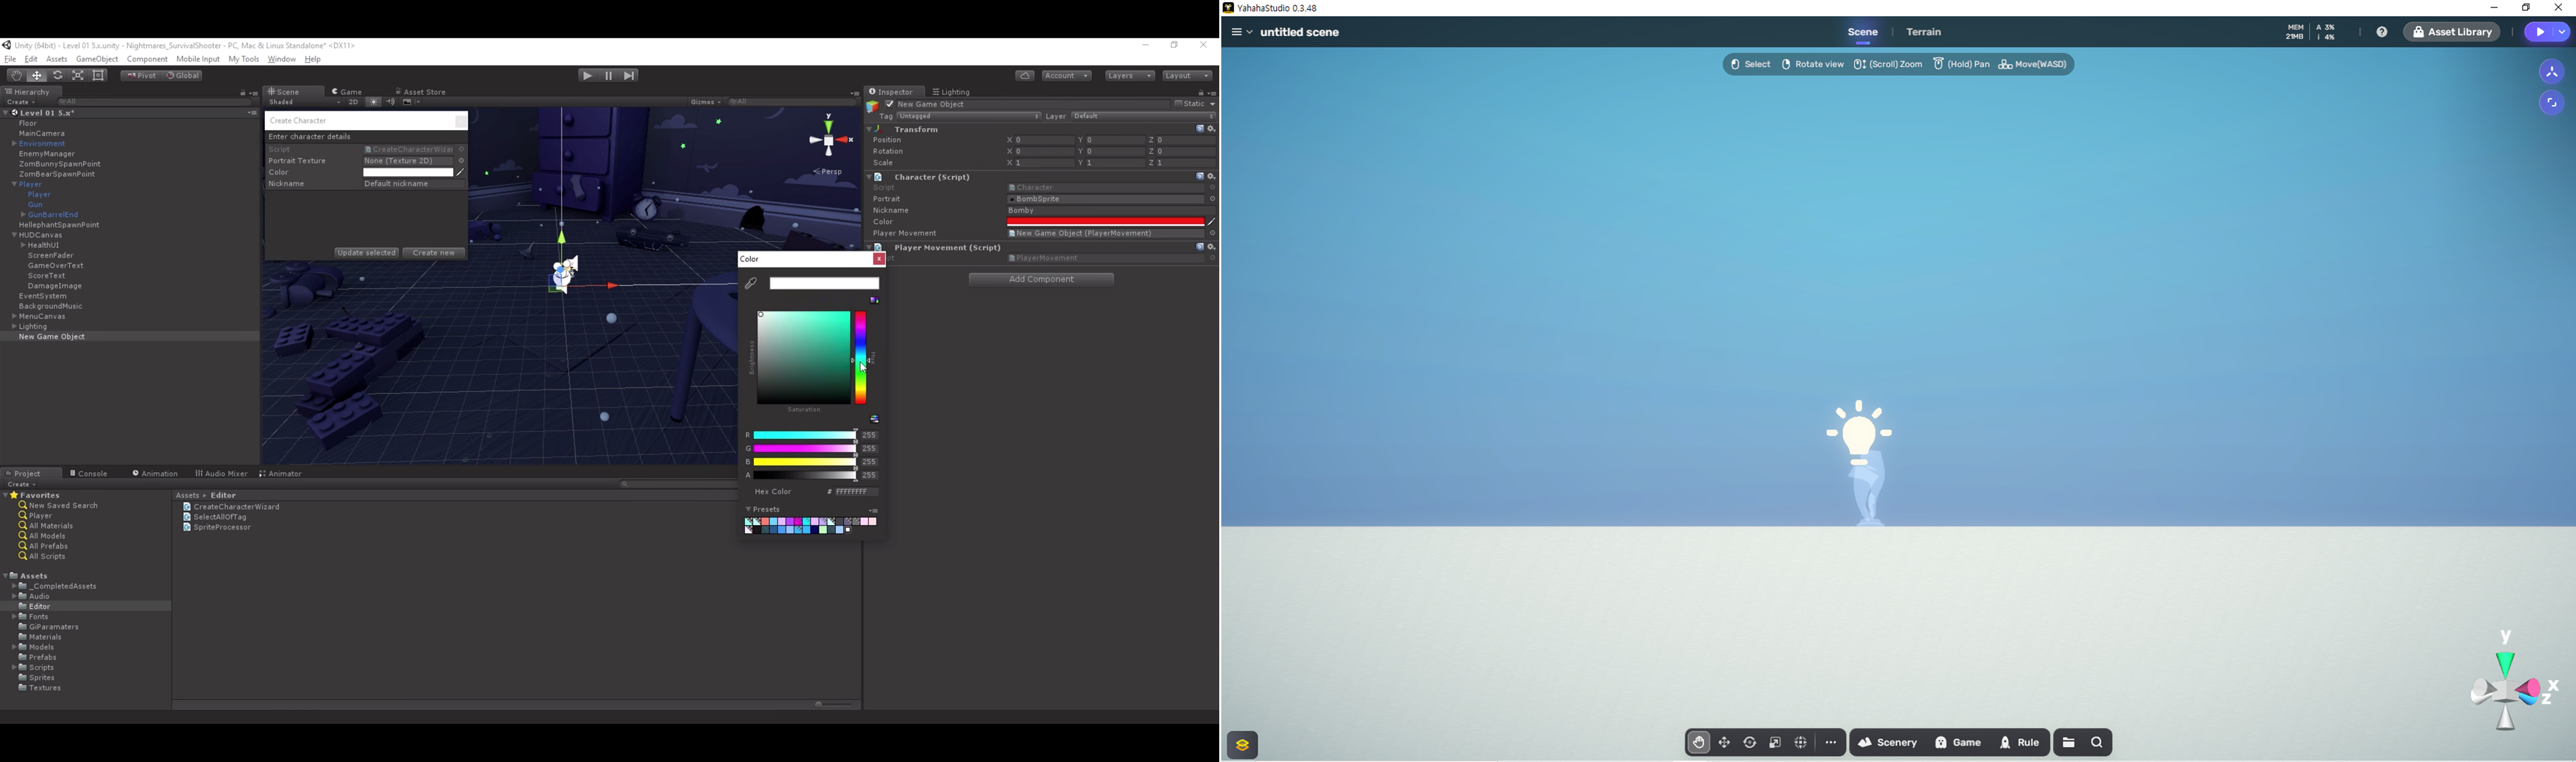Select hand tool in YahahaStudio bottom toolbar
Image resolution: width=2576 pixels, height=762 pixels.
(1698, 743)
